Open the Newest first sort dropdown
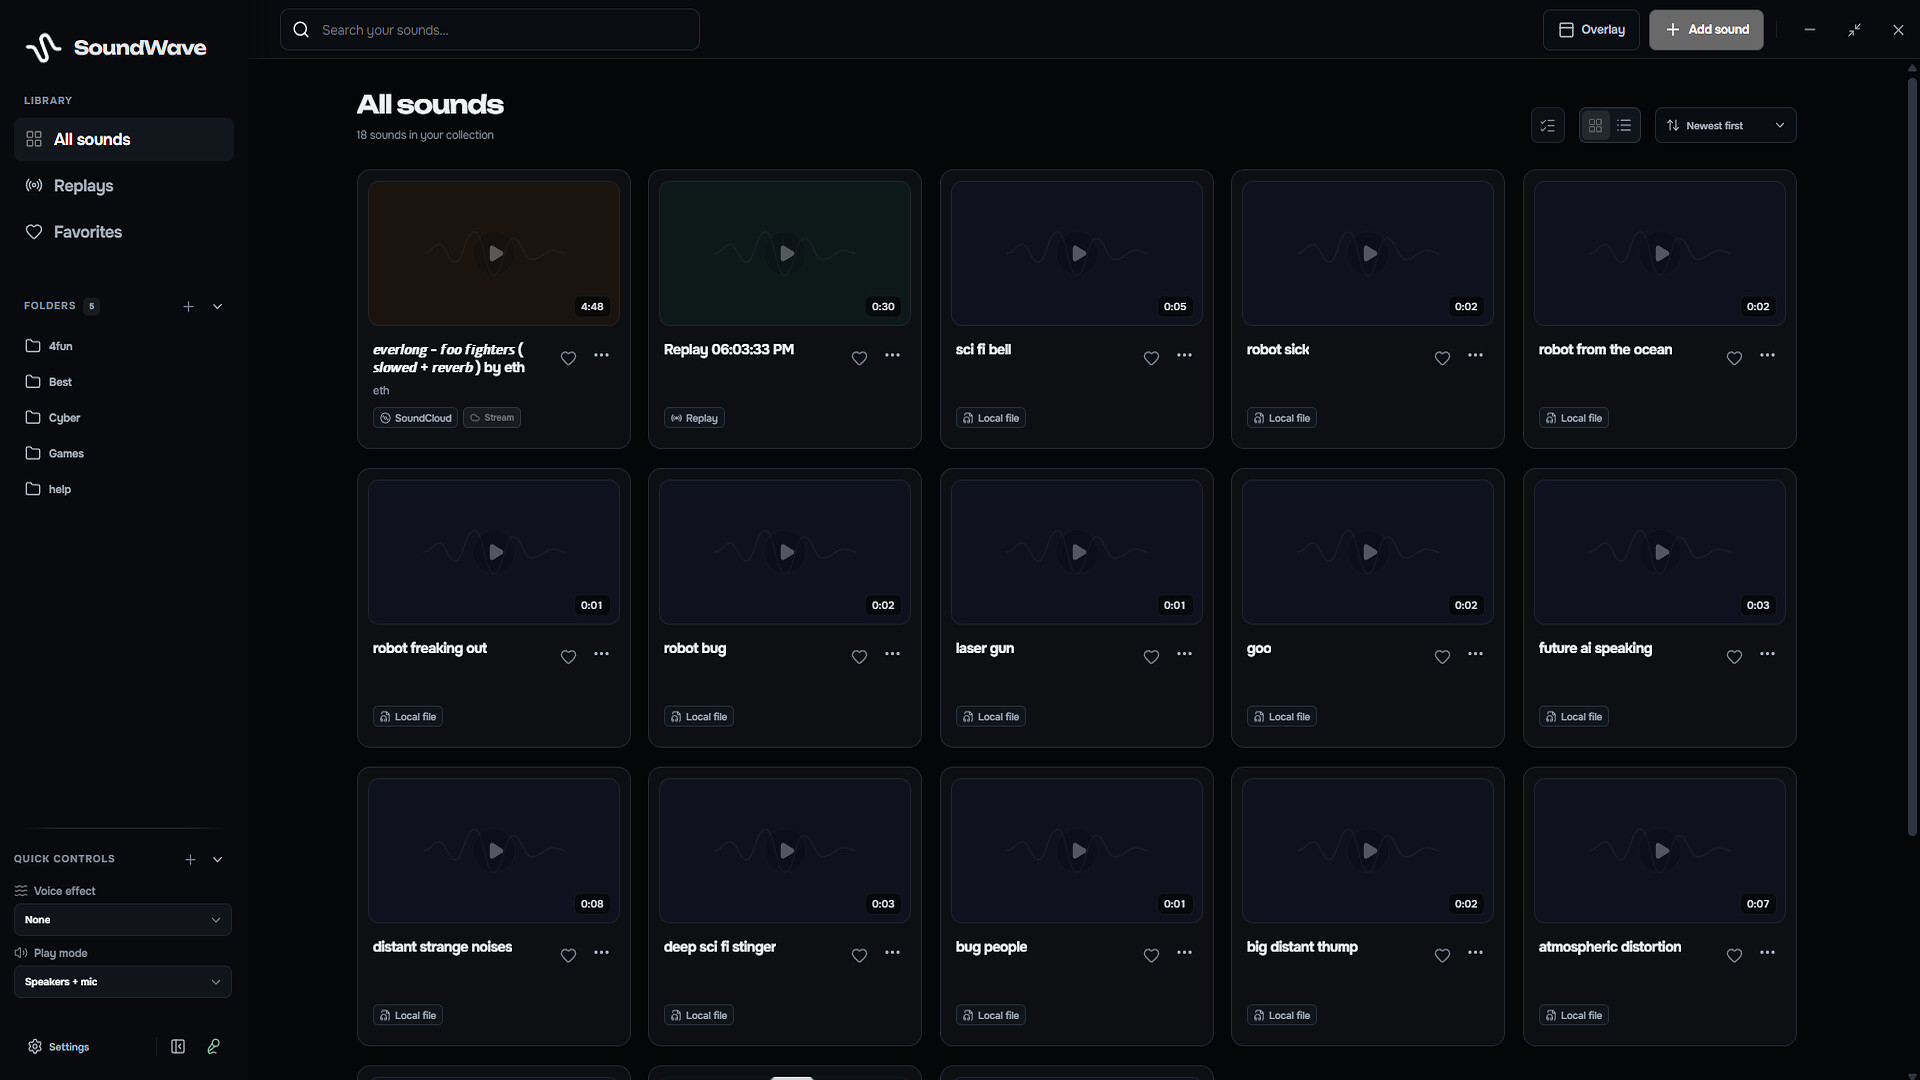Image resolution: width=1920 pixels, height=1080 pixels. click(1725, 126)
